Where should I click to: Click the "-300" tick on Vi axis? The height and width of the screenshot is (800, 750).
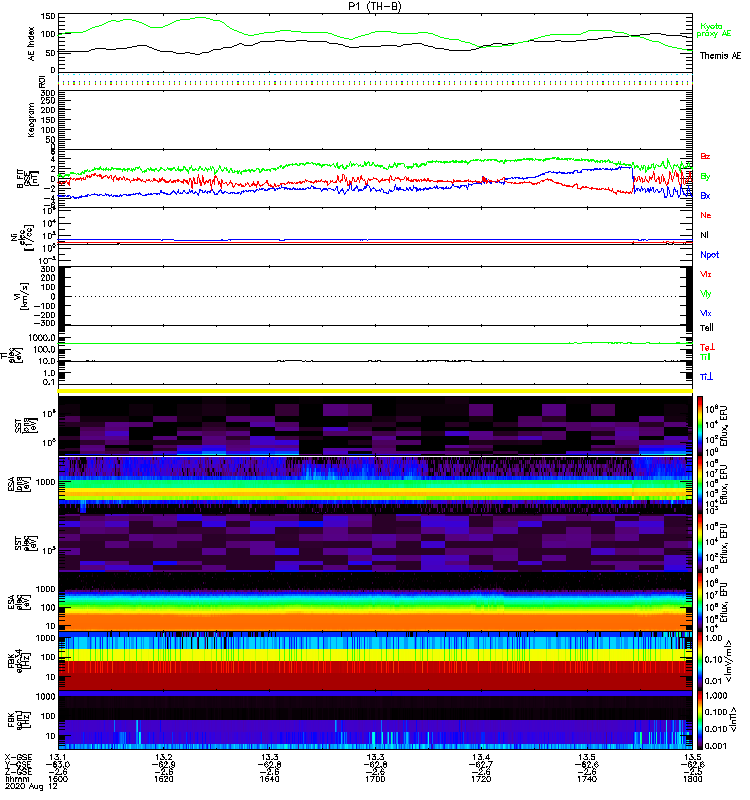[44, 323]
